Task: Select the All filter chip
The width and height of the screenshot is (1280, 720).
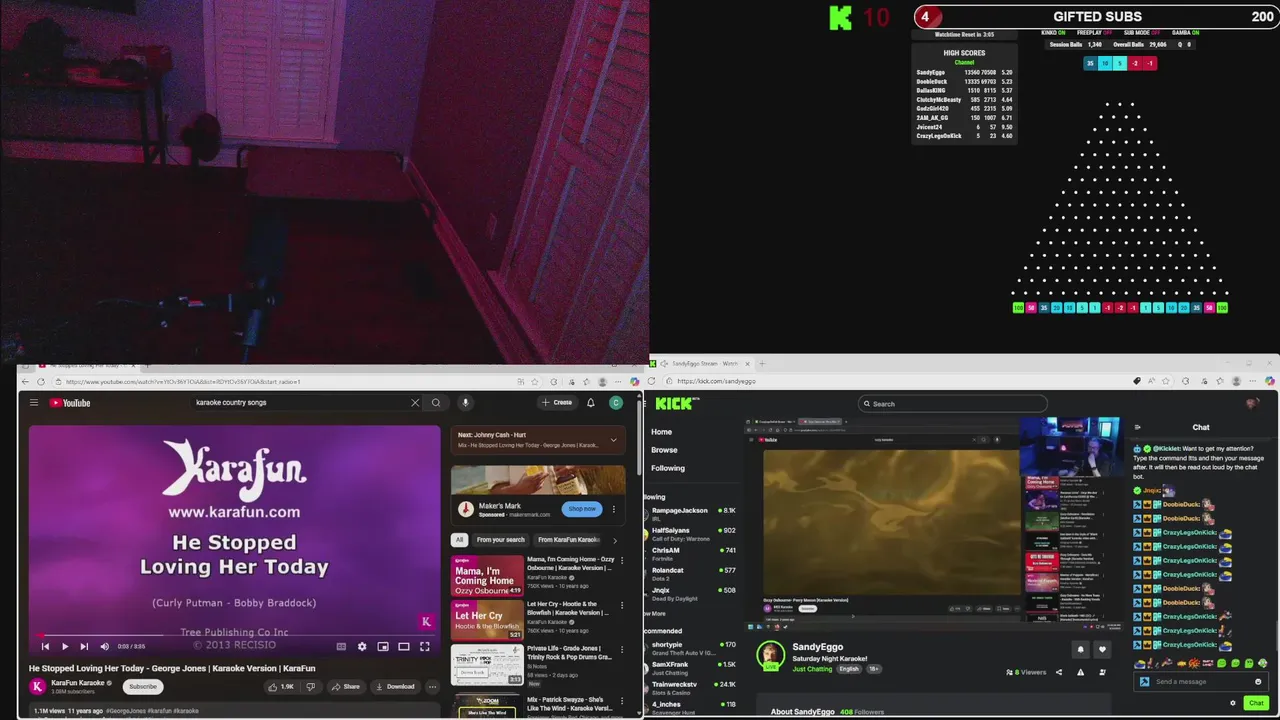Action: 460,540
